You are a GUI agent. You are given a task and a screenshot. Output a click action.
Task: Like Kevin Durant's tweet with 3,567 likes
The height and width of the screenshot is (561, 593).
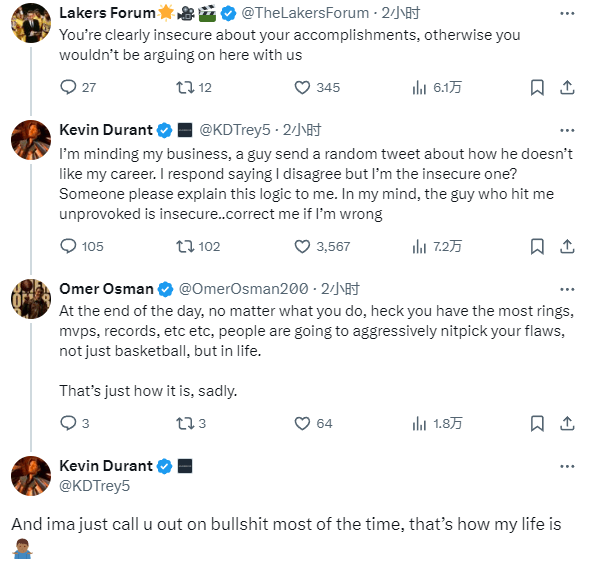pos(302,247)
